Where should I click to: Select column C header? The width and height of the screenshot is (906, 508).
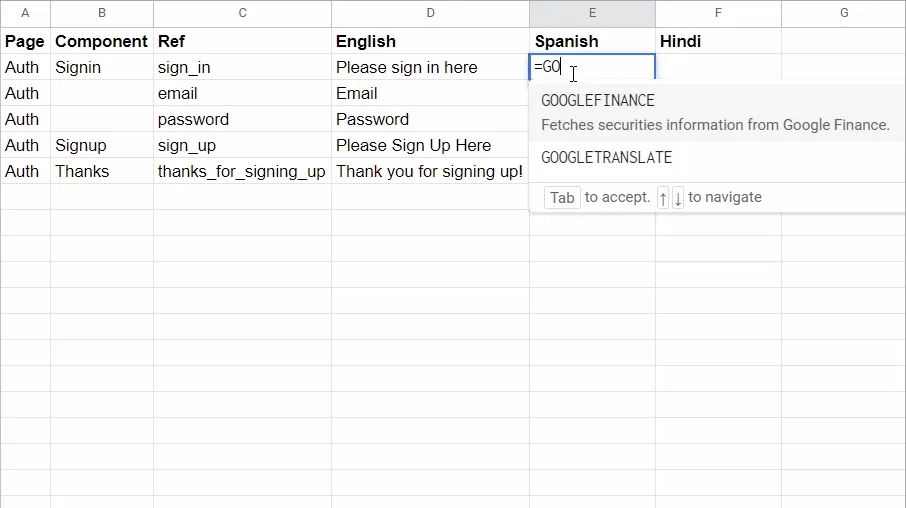point(242,13)
